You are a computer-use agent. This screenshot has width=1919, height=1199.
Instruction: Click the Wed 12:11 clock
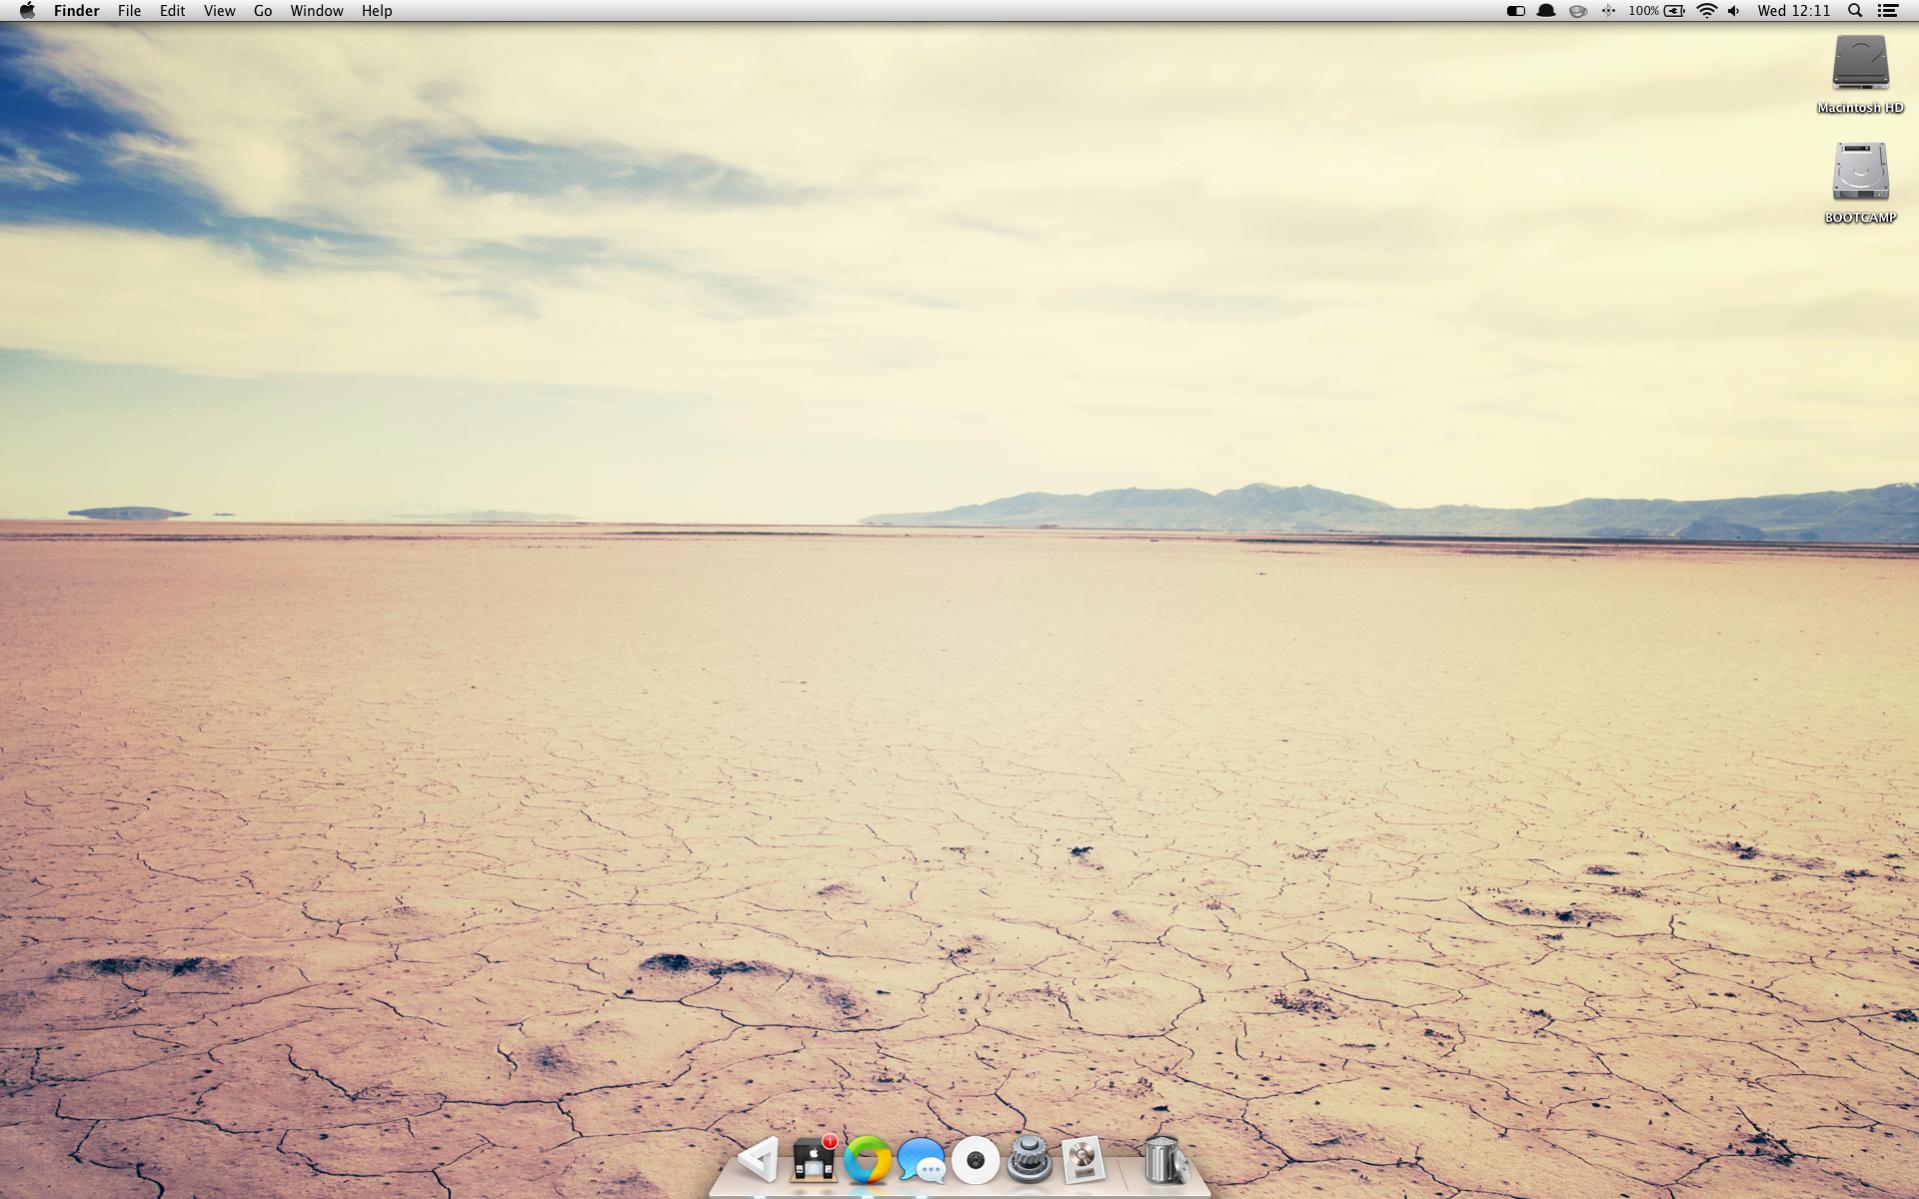pyautogui.click(x=1794, y=11)
